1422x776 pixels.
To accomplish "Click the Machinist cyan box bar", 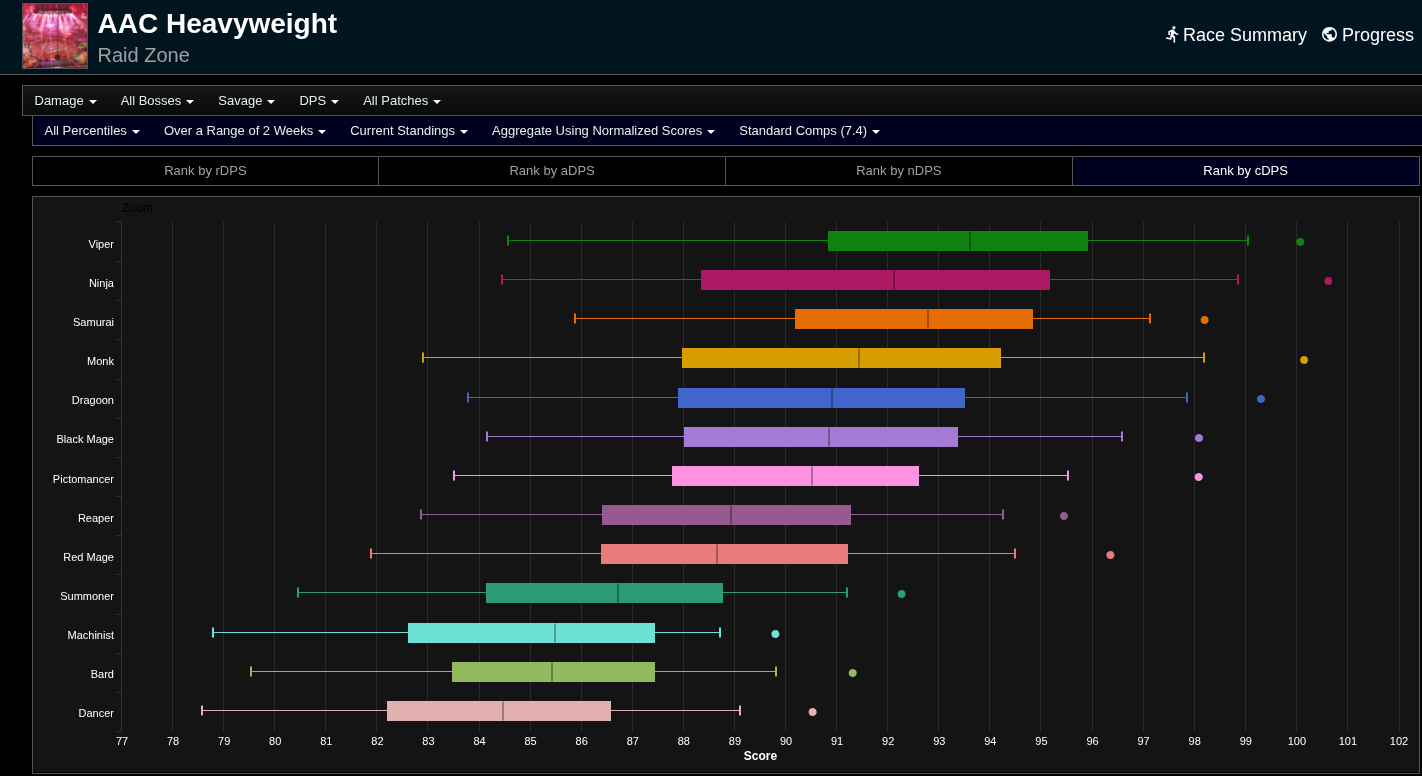I will pos(531,633).
